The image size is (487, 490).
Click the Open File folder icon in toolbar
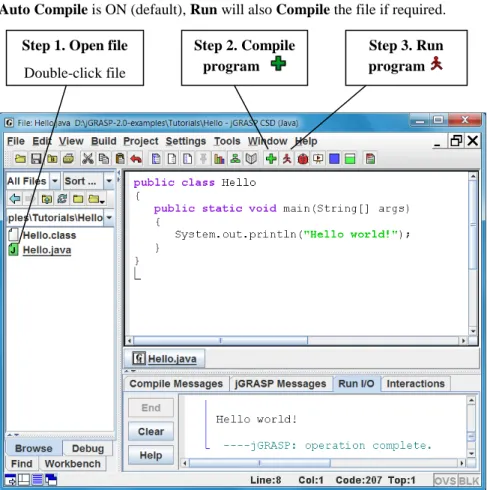click(20, 159)
